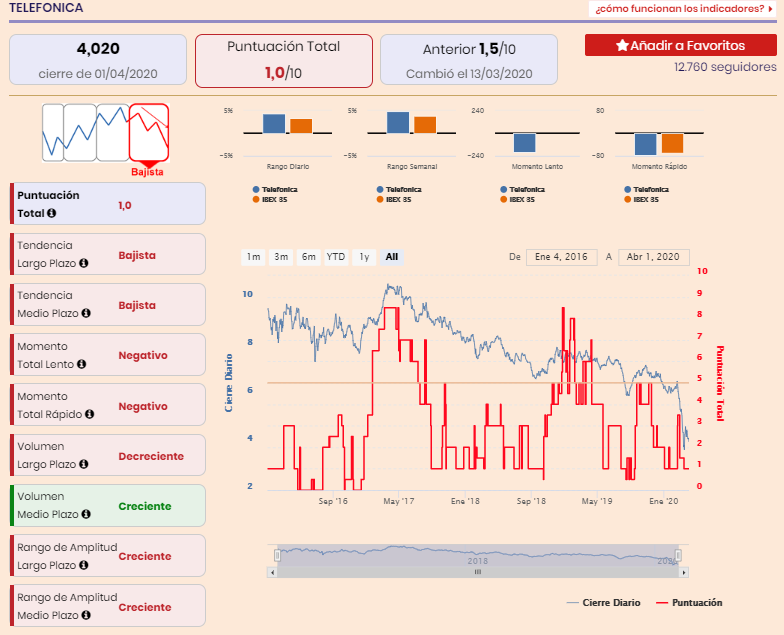Screen dimensions: 784x635
Task: Toggle Telefonica series in Momento Lento legend
Action: [522, 190]
